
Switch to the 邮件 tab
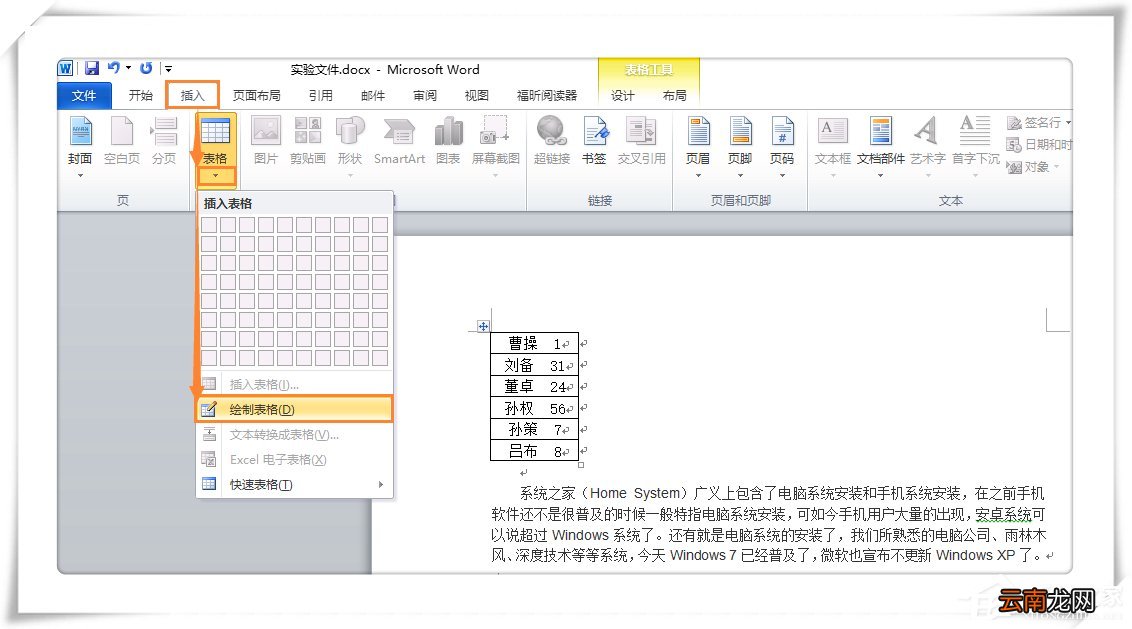click(373, 95)
